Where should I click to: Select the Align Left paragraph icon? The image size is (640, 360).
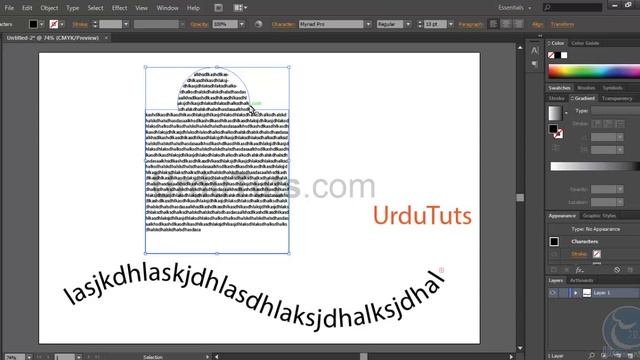pos(493,24)
